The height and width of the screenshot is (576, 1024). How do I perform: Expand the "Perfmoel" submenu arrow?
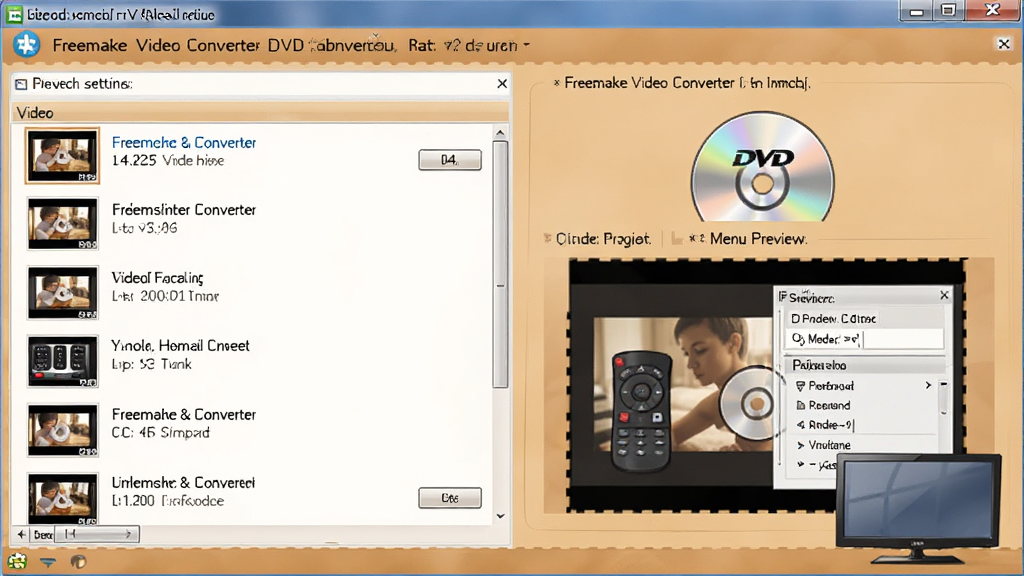[x=928, y=386]
